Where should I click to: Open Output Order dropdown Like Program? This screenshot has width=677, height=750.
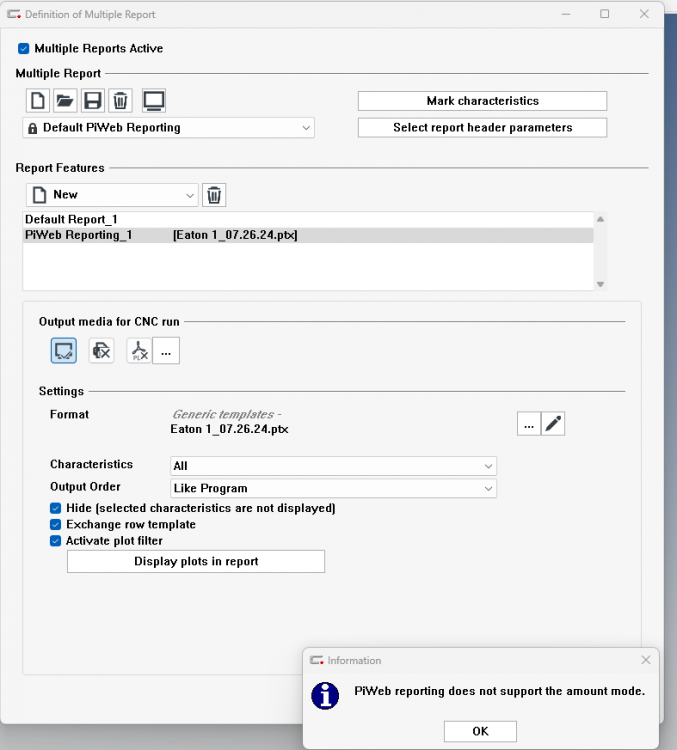[333, 488]
